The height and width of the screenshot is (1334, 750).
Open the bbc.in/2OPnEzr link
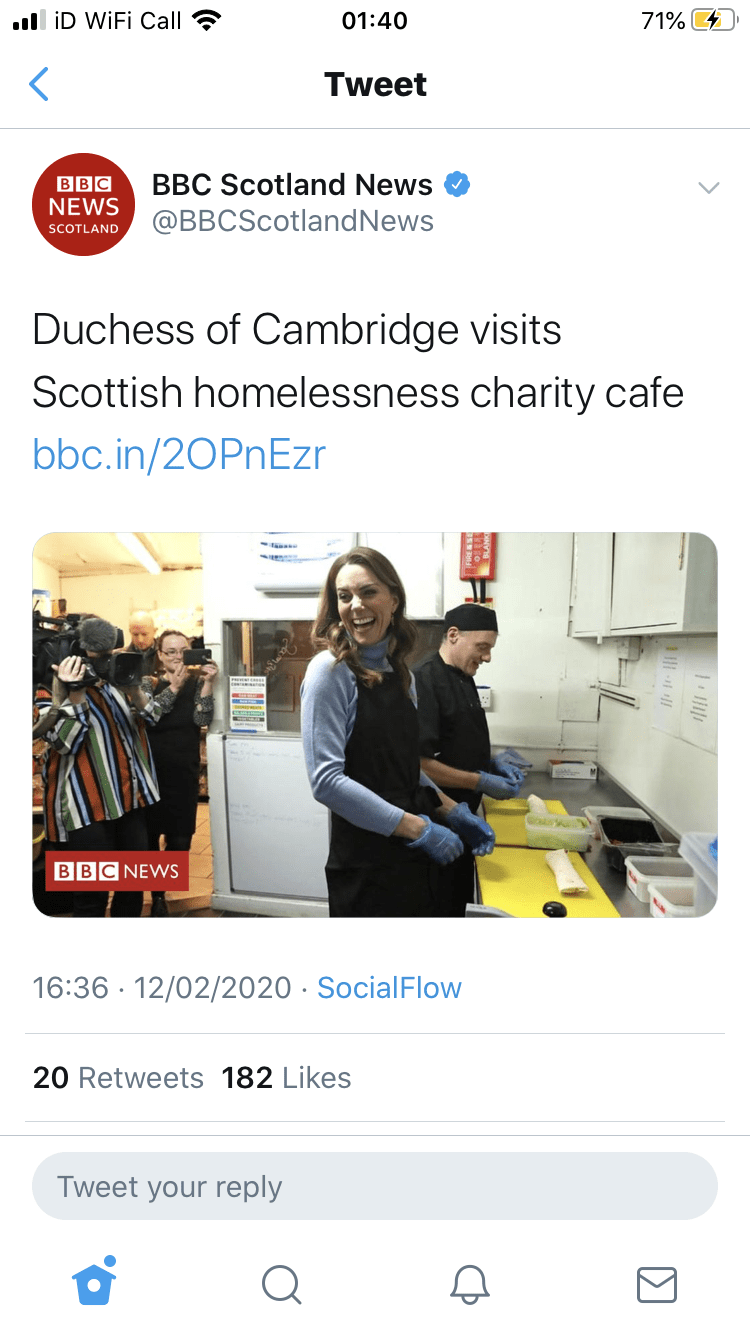coord(179,455)
